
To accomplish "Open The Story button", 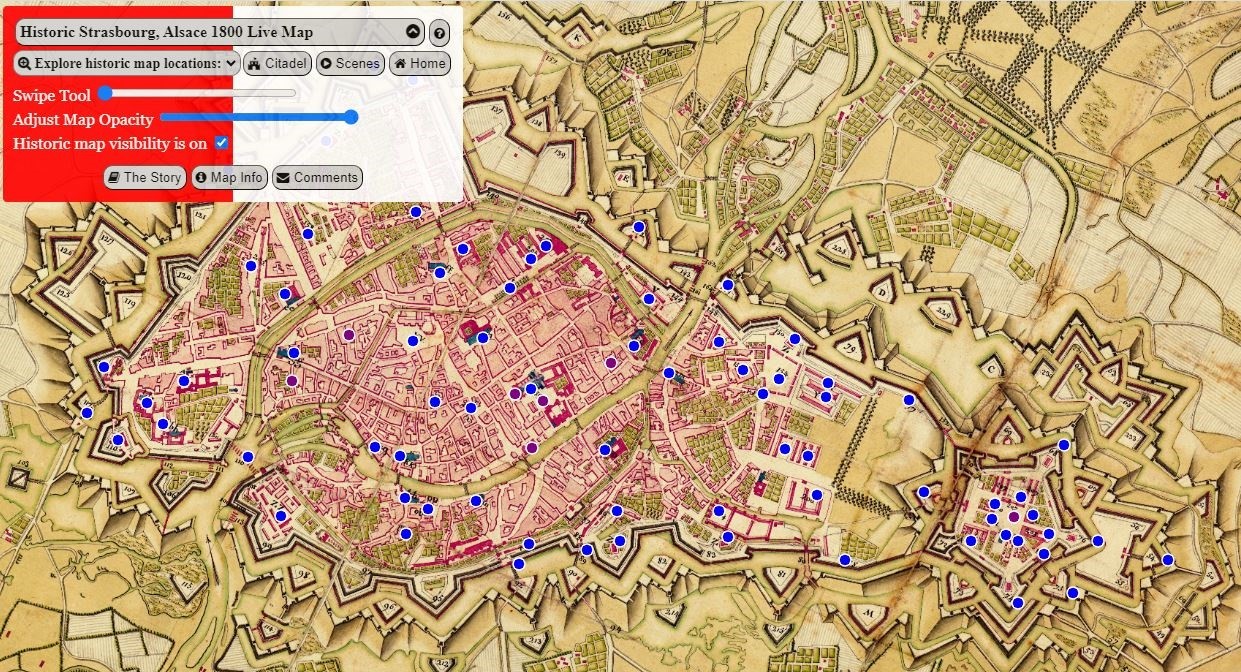I will tap(145, 177).
